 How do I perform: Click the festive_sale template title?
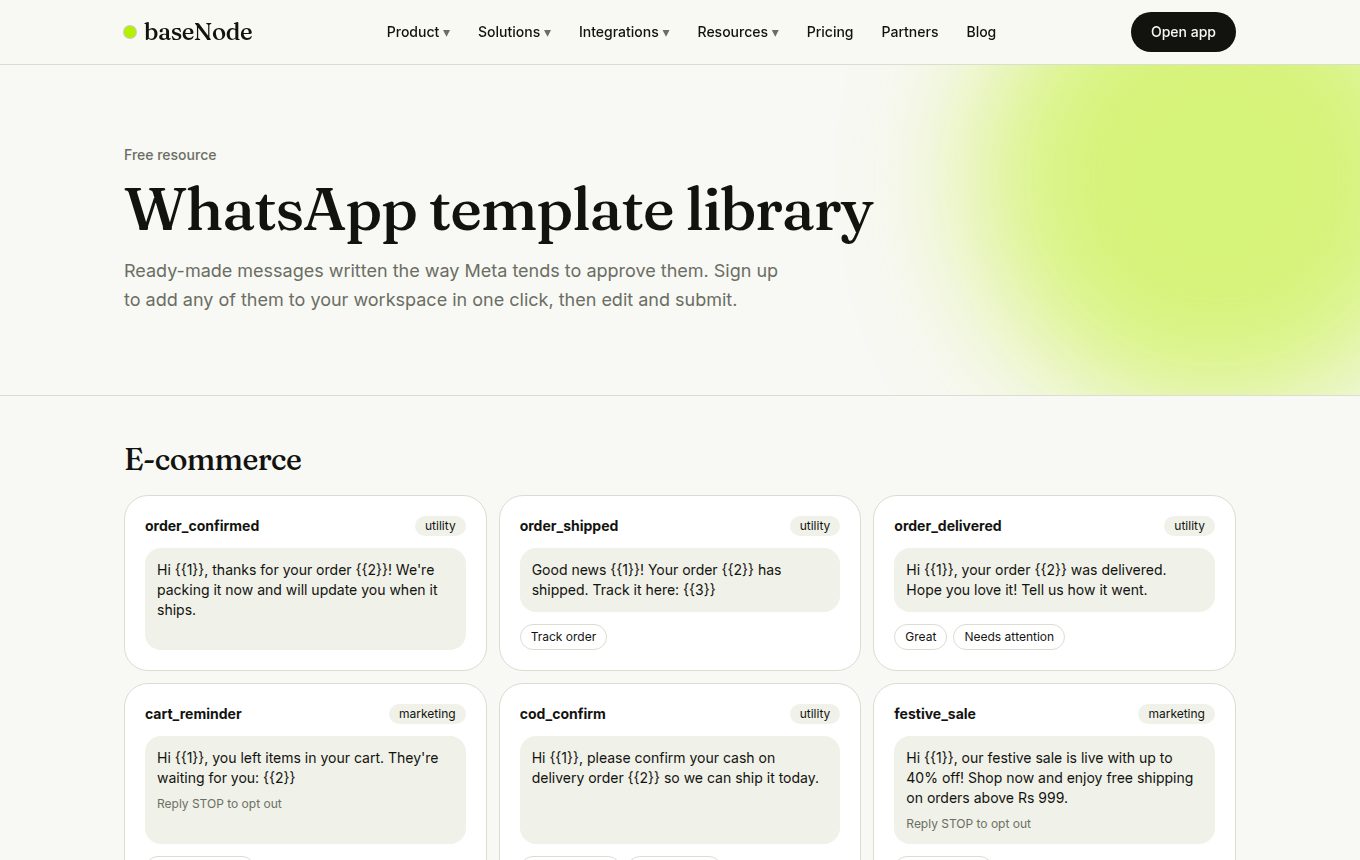tap(935, 714)
